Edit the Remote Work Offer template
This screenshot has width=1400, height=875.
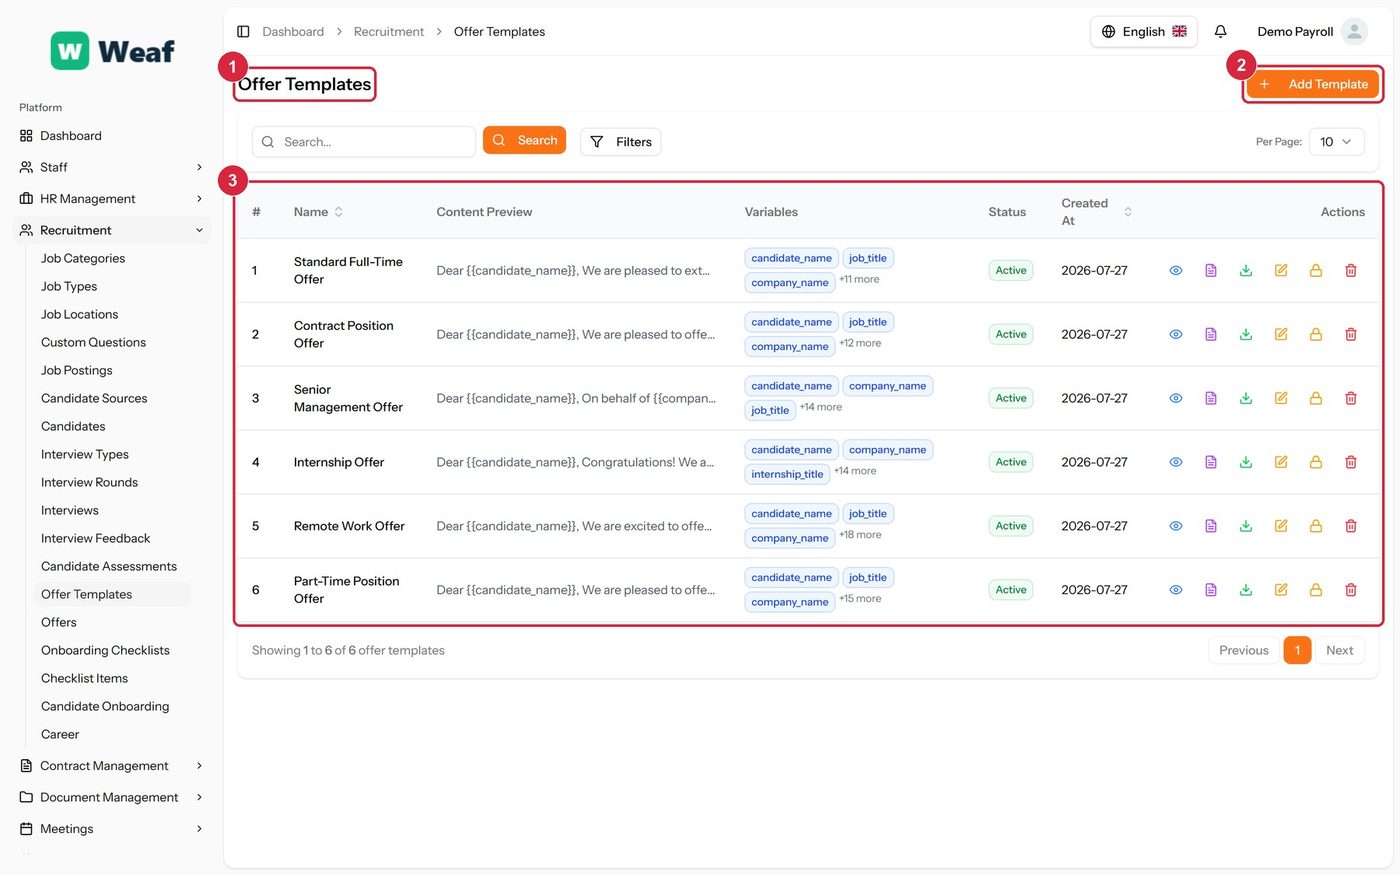[1281, 527]
